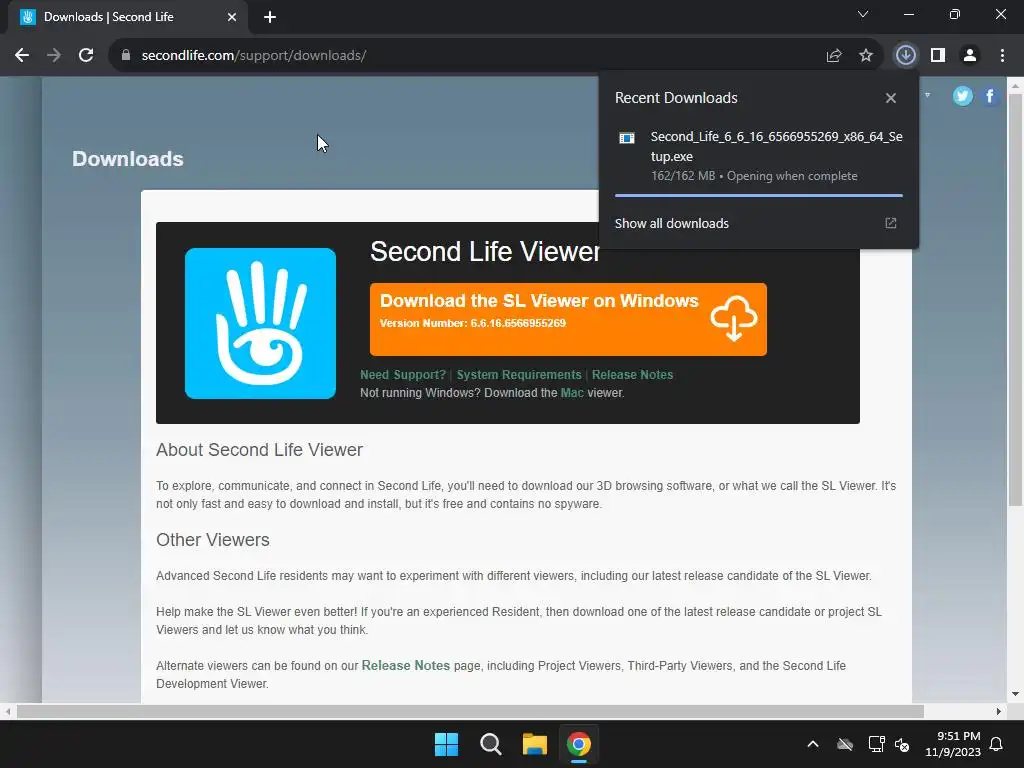This screenshot has width=1024, height=768.
Task: Click the Downloads page heading
Action: click(128, 159)
